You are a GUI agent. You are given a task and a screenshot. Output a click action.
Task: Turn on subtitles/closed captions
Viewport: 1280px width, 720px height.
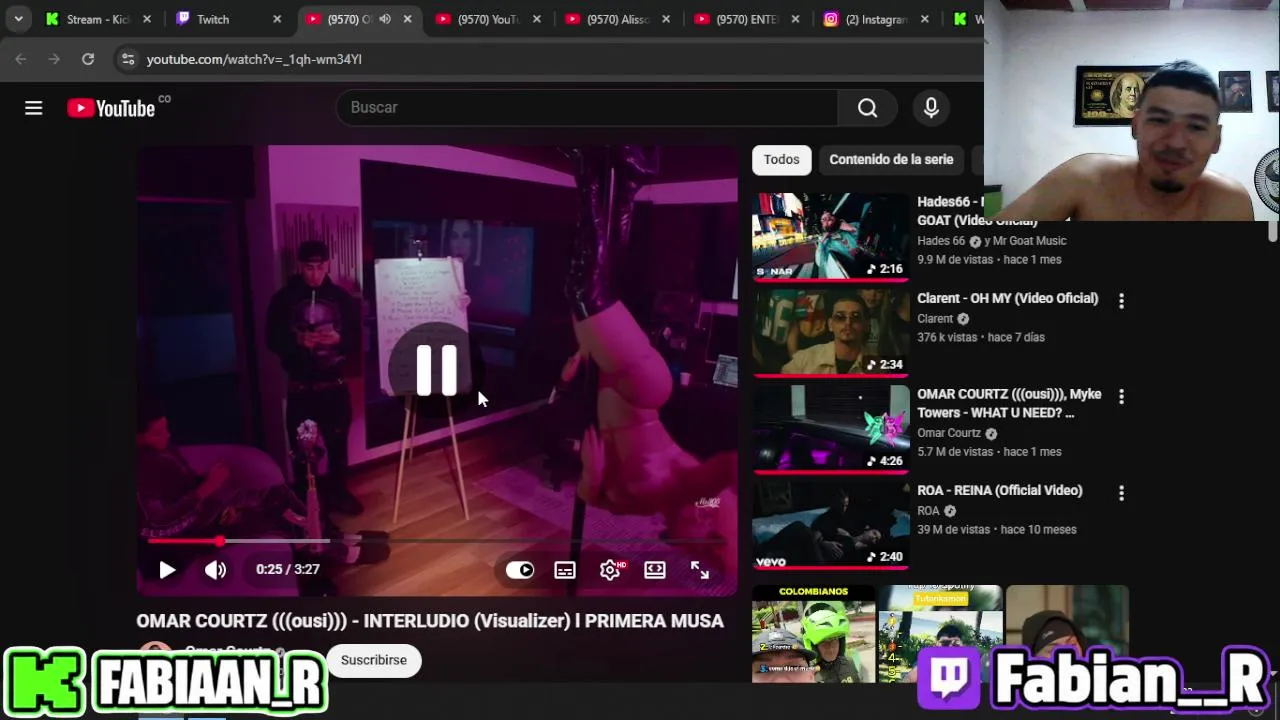(565, 570)
